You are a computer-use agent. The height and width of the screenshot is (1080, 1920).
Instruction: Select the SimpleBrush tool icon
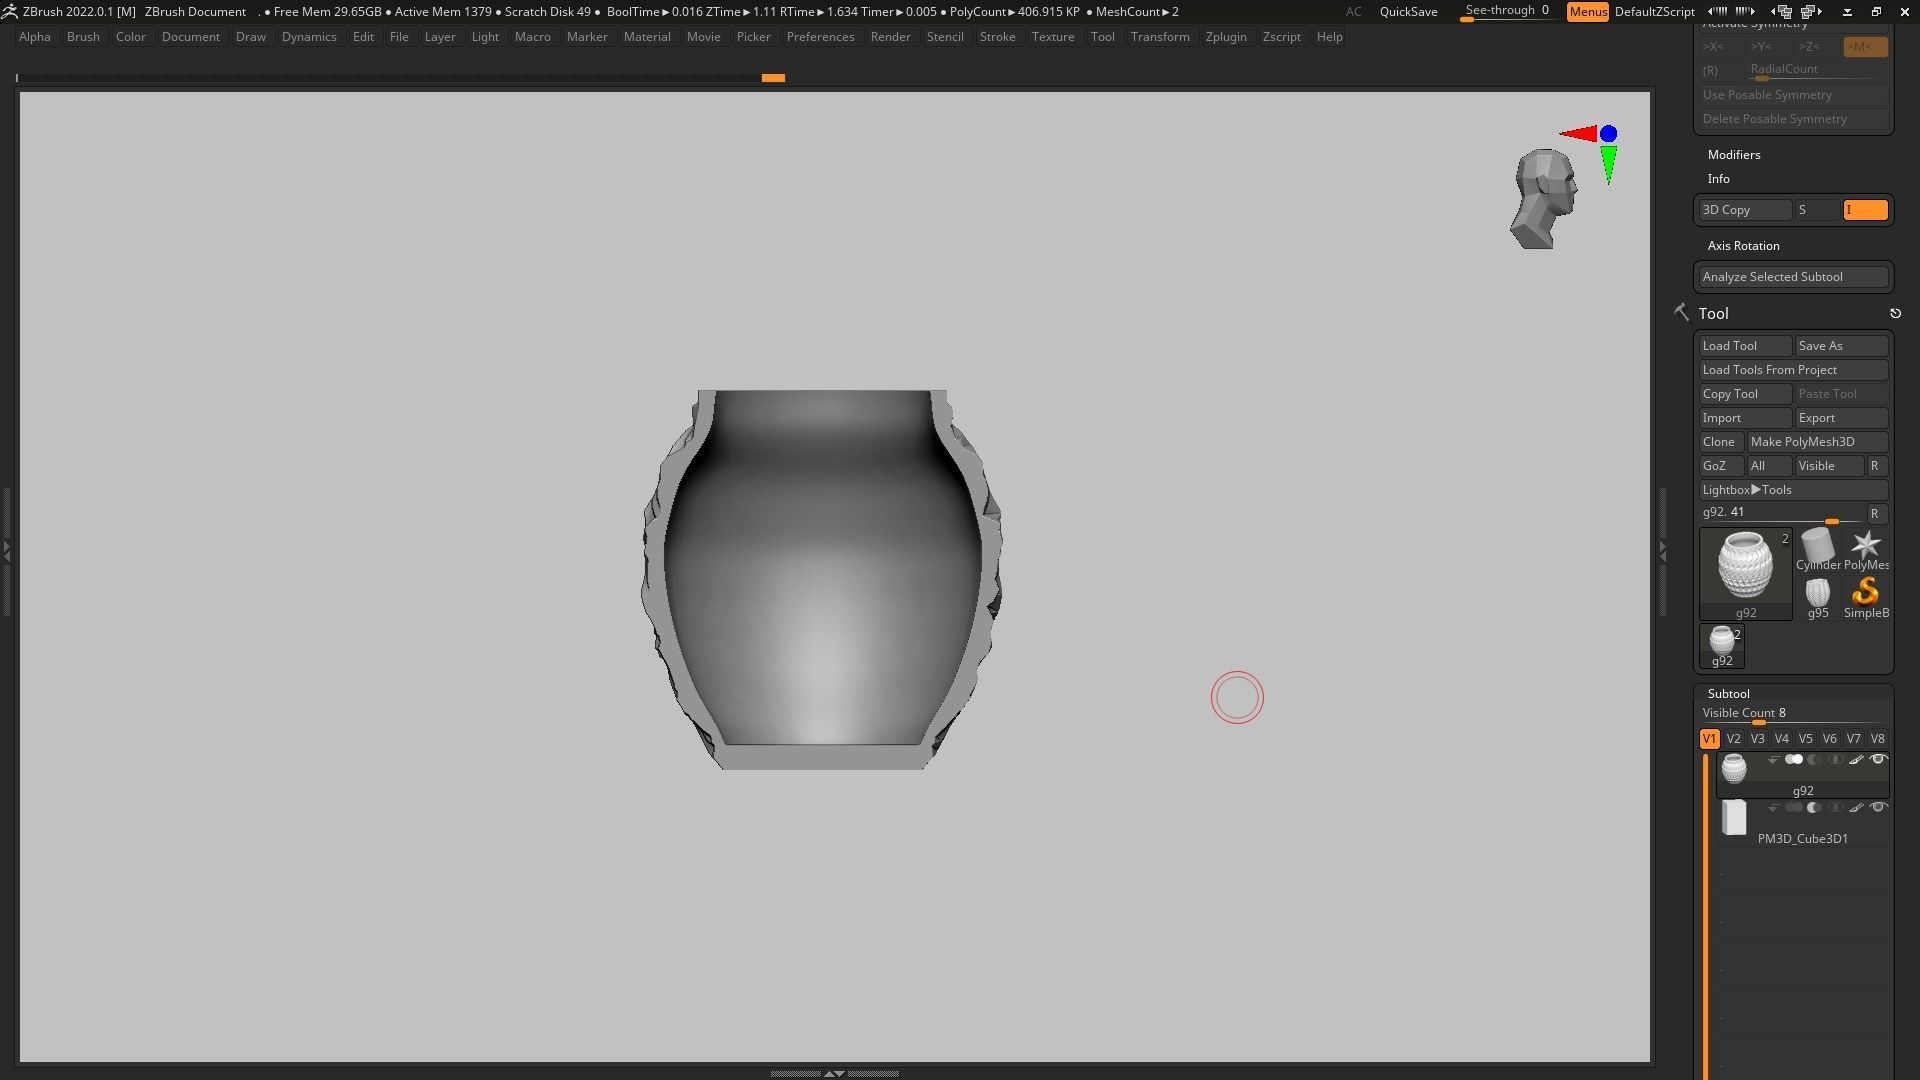(x=1865, y=594)
